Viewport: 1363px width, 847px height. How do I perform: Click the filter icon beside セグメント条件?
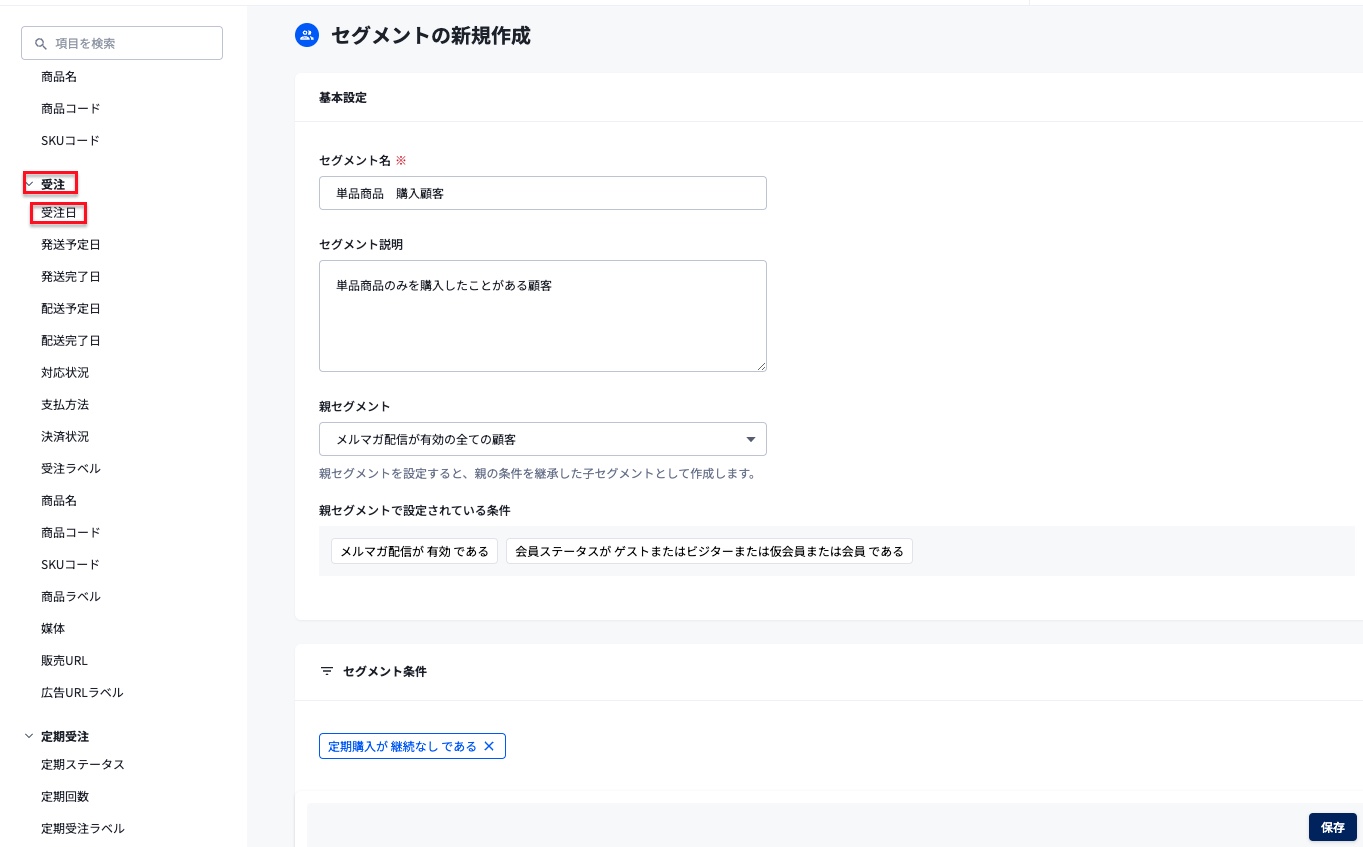(x=326, y=672)
